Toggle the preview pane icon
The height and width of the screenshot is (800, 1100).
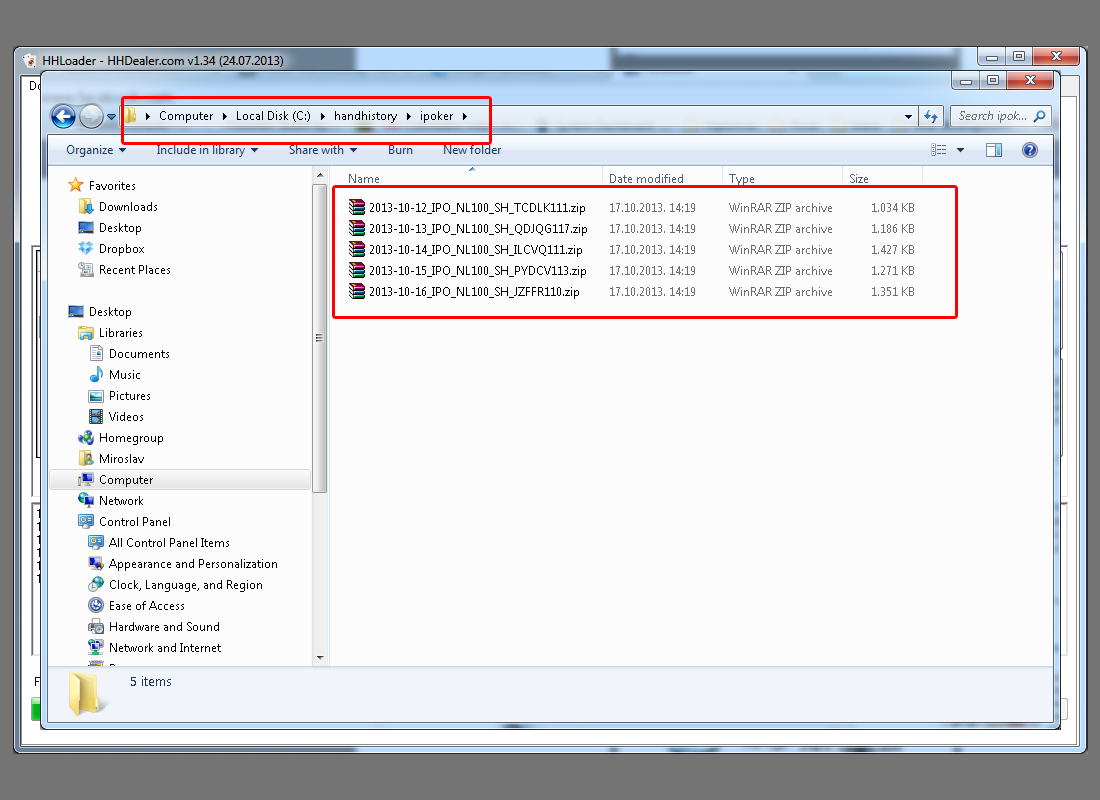click(x=993, y=150)
